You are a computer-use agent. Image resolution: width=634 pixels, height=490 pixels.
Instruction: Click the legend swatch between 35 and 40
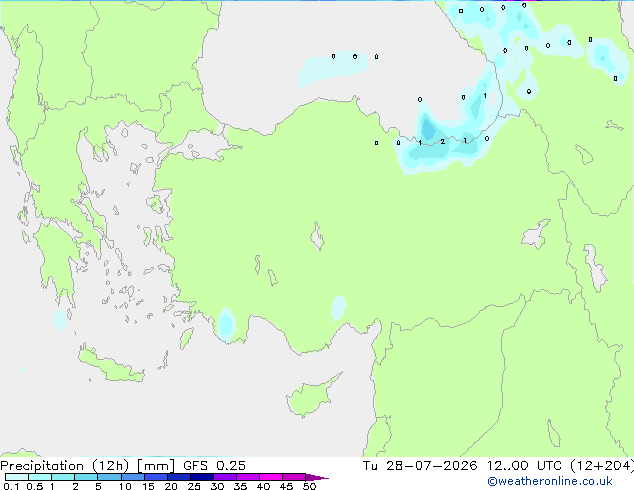247,477
